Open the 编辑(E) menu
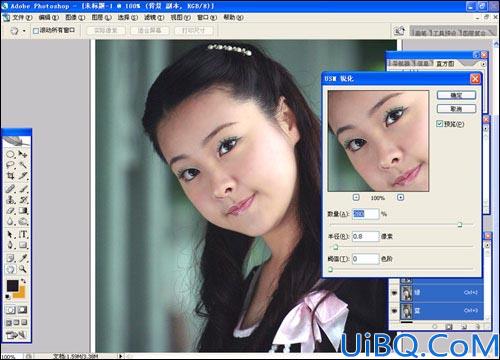This screenshot has height=360, width=500. point(49,17)
